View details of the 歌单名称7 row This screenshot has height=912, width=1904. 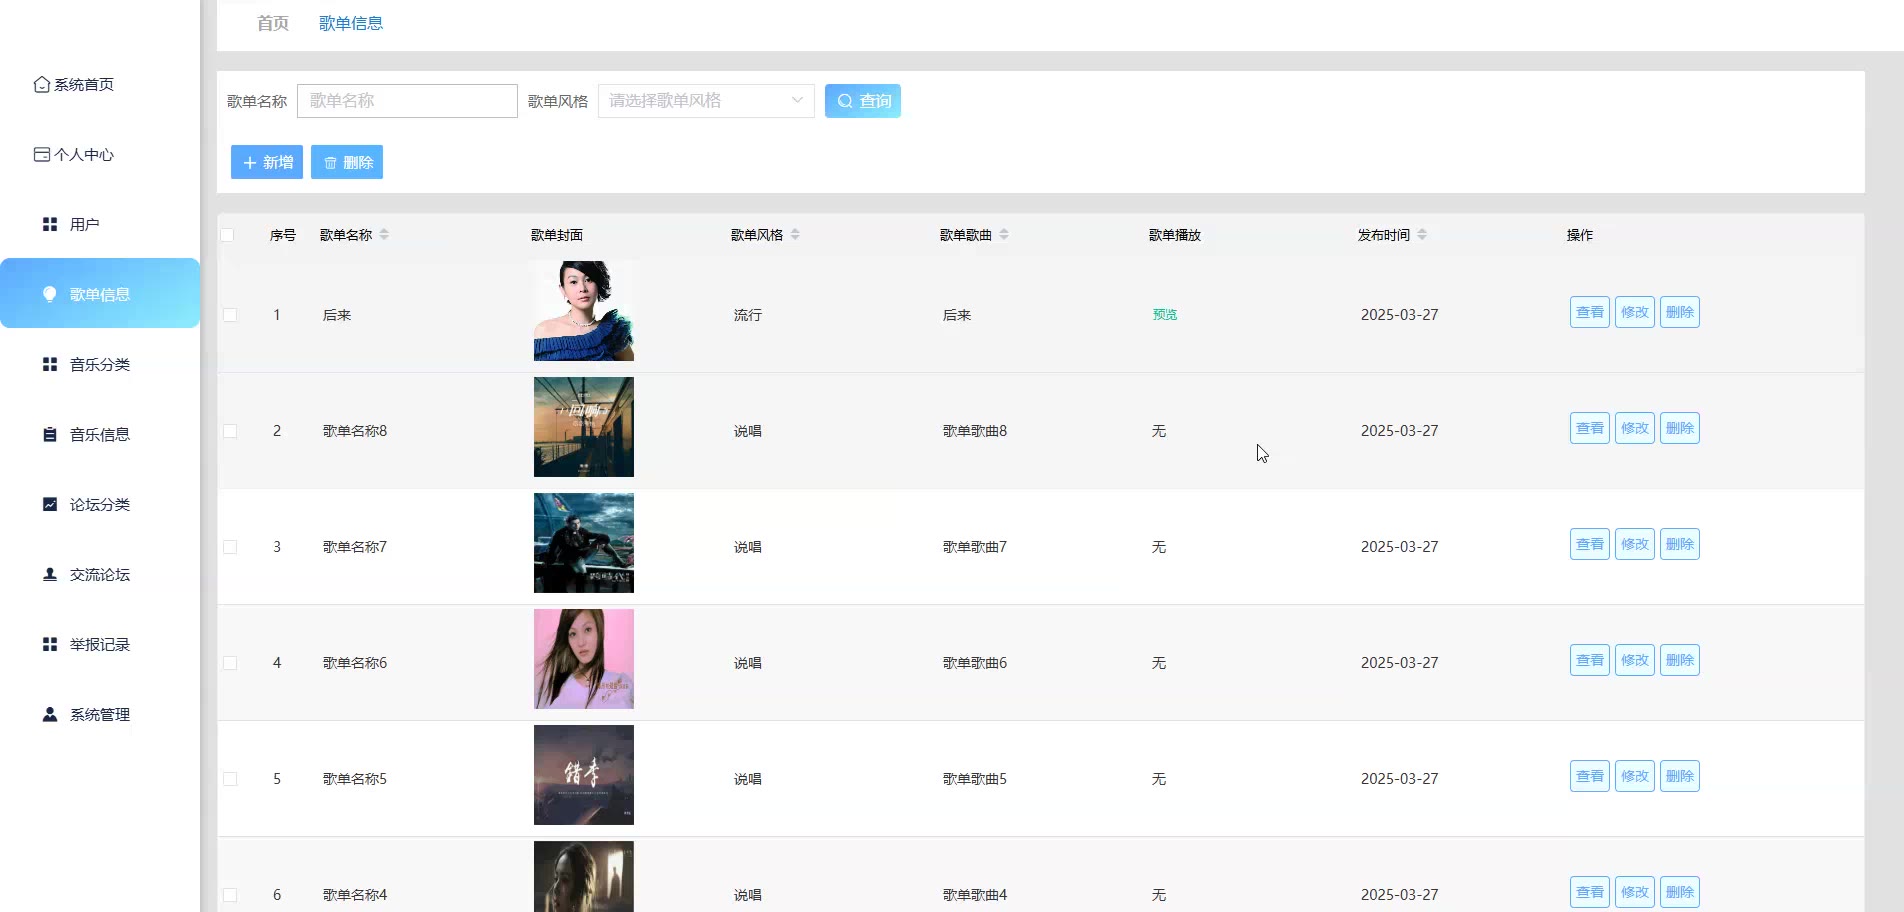(x=1590, y=544)
